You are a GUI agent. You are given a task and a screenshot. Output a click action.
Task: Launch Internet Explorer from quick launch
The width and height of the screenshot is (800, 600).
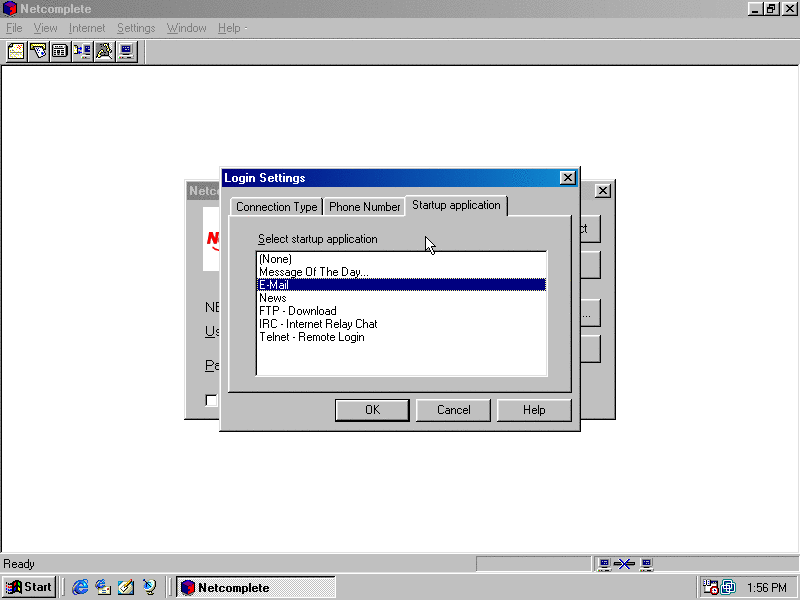click(x=81, y=588)
